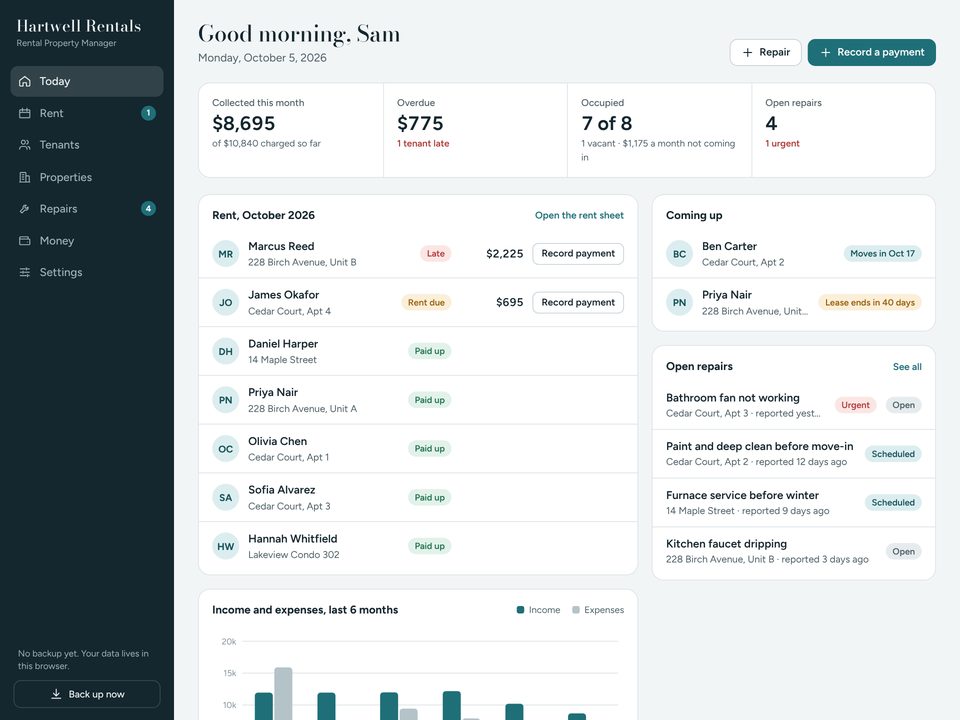This screenshot has height=720, width=960.
Task: Click the Tenants people icon
Action: point(24,145)
